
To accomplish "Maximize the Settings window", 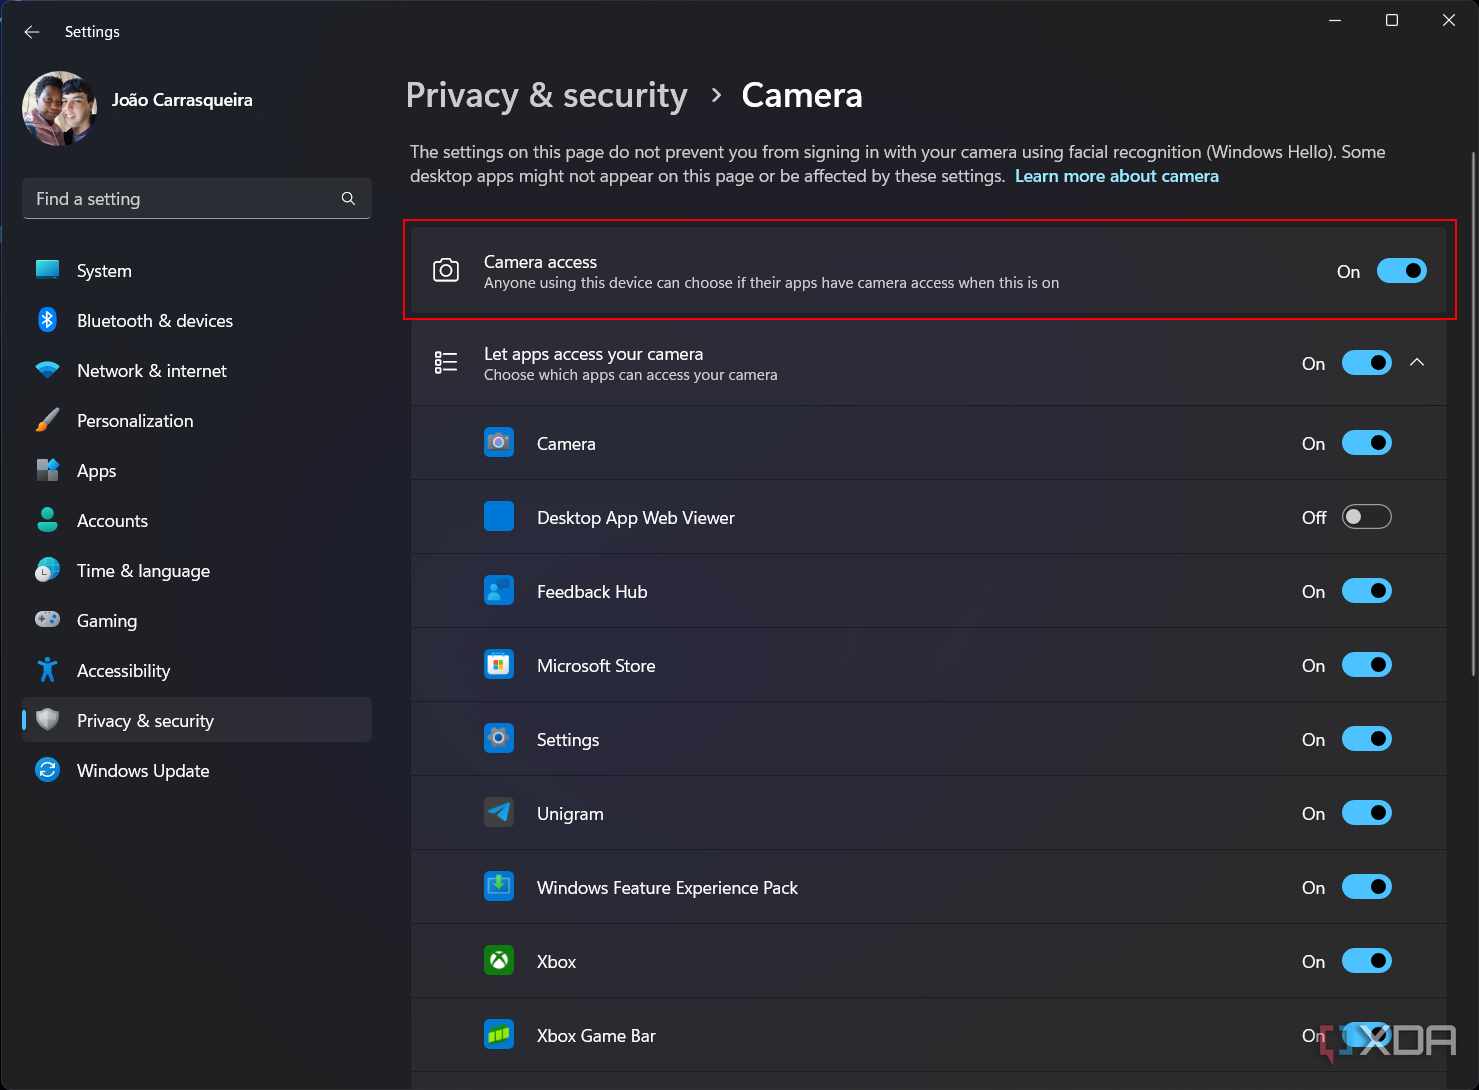I will pyautogui.click(x=1391, y=20).
